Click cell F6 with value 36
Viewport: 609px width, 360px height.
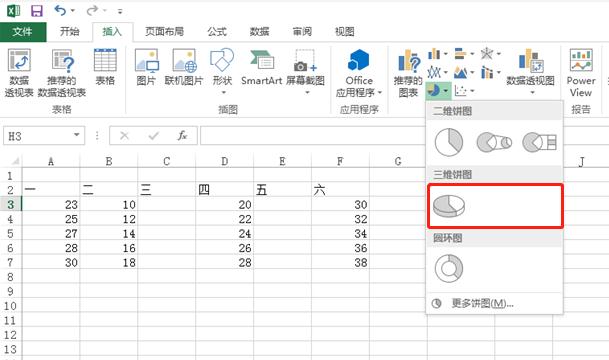pyautogui.click(x=340, y=248)
